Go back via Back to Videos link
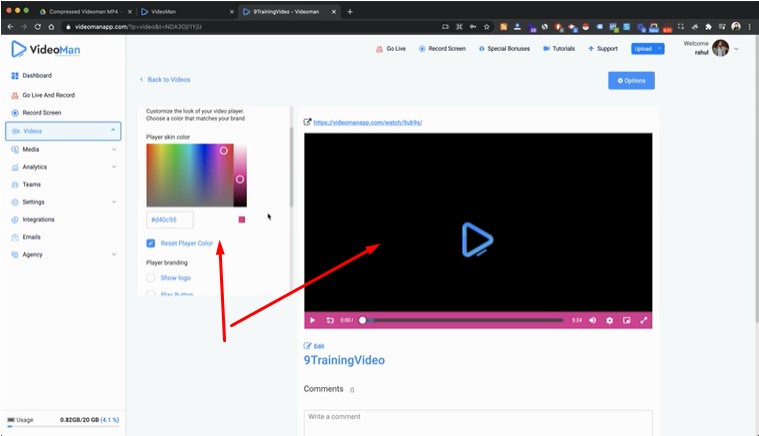The width and height of the screenshot is (759, 436). coord(165,79)
